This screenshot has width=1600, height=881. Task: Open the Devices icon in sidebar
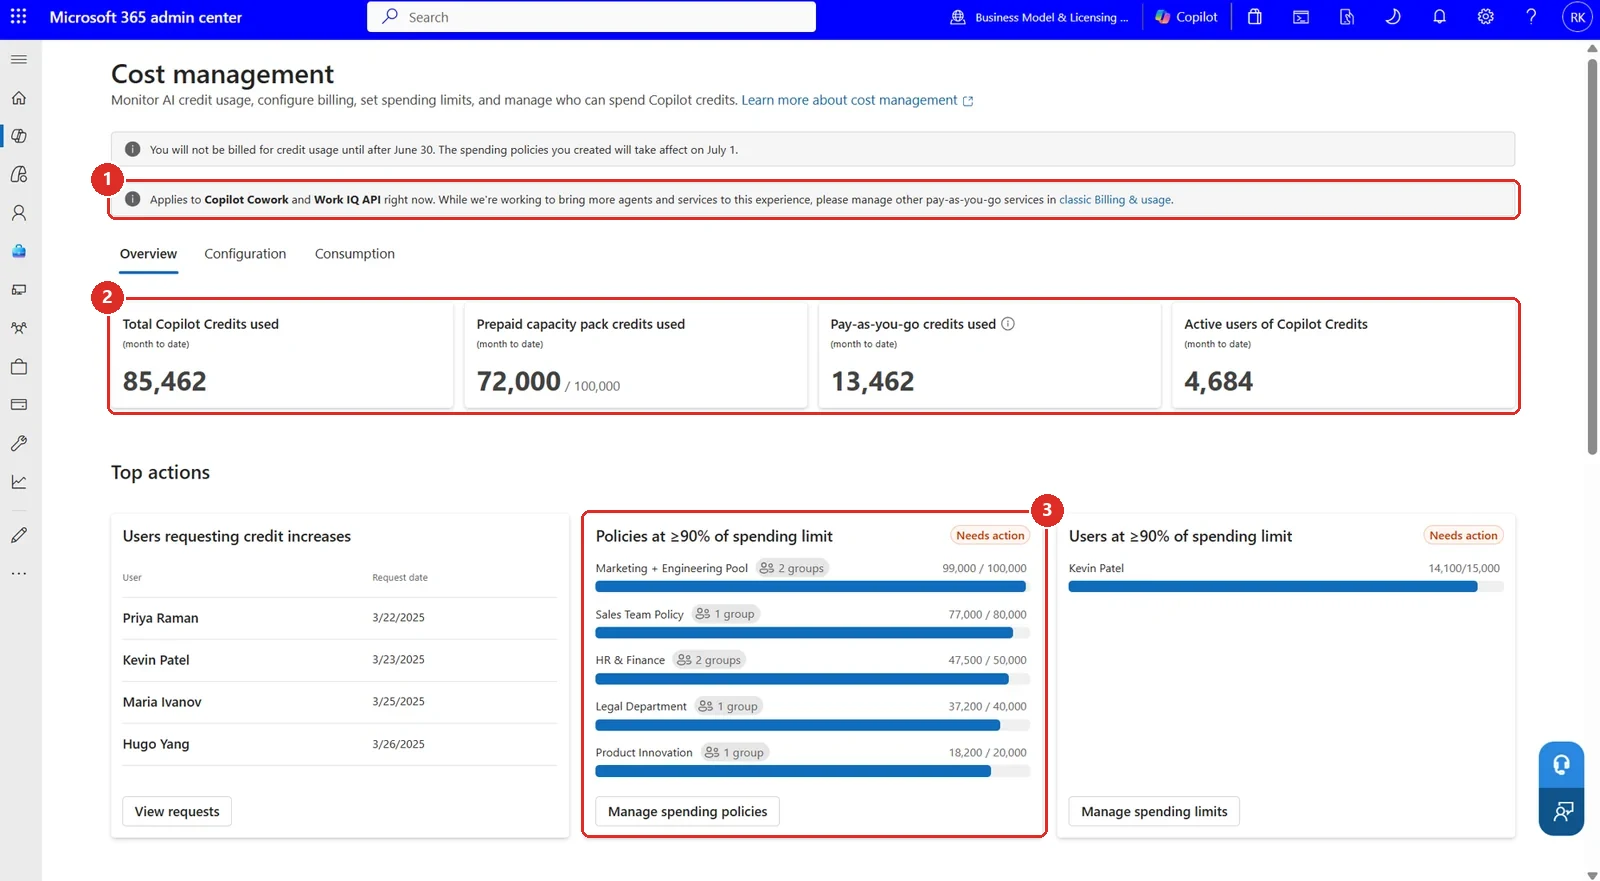(19, 290)
